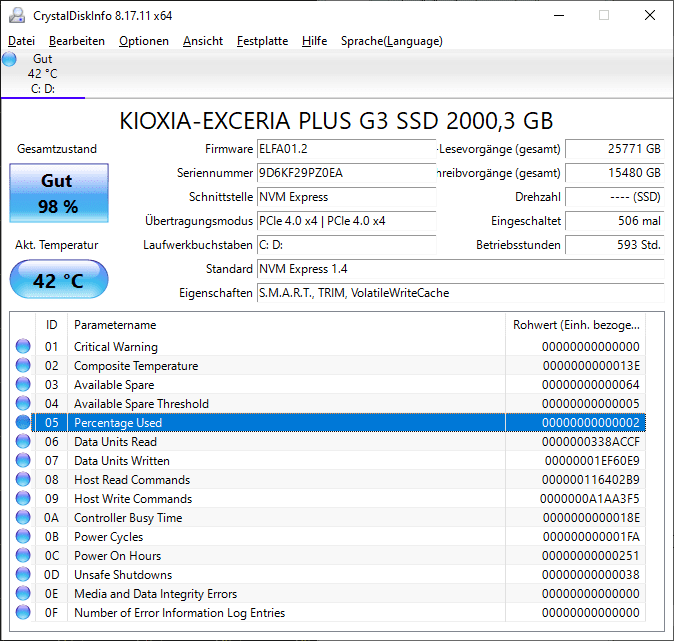Click the Laufwerkbuchstaben field C: D:

346,245
